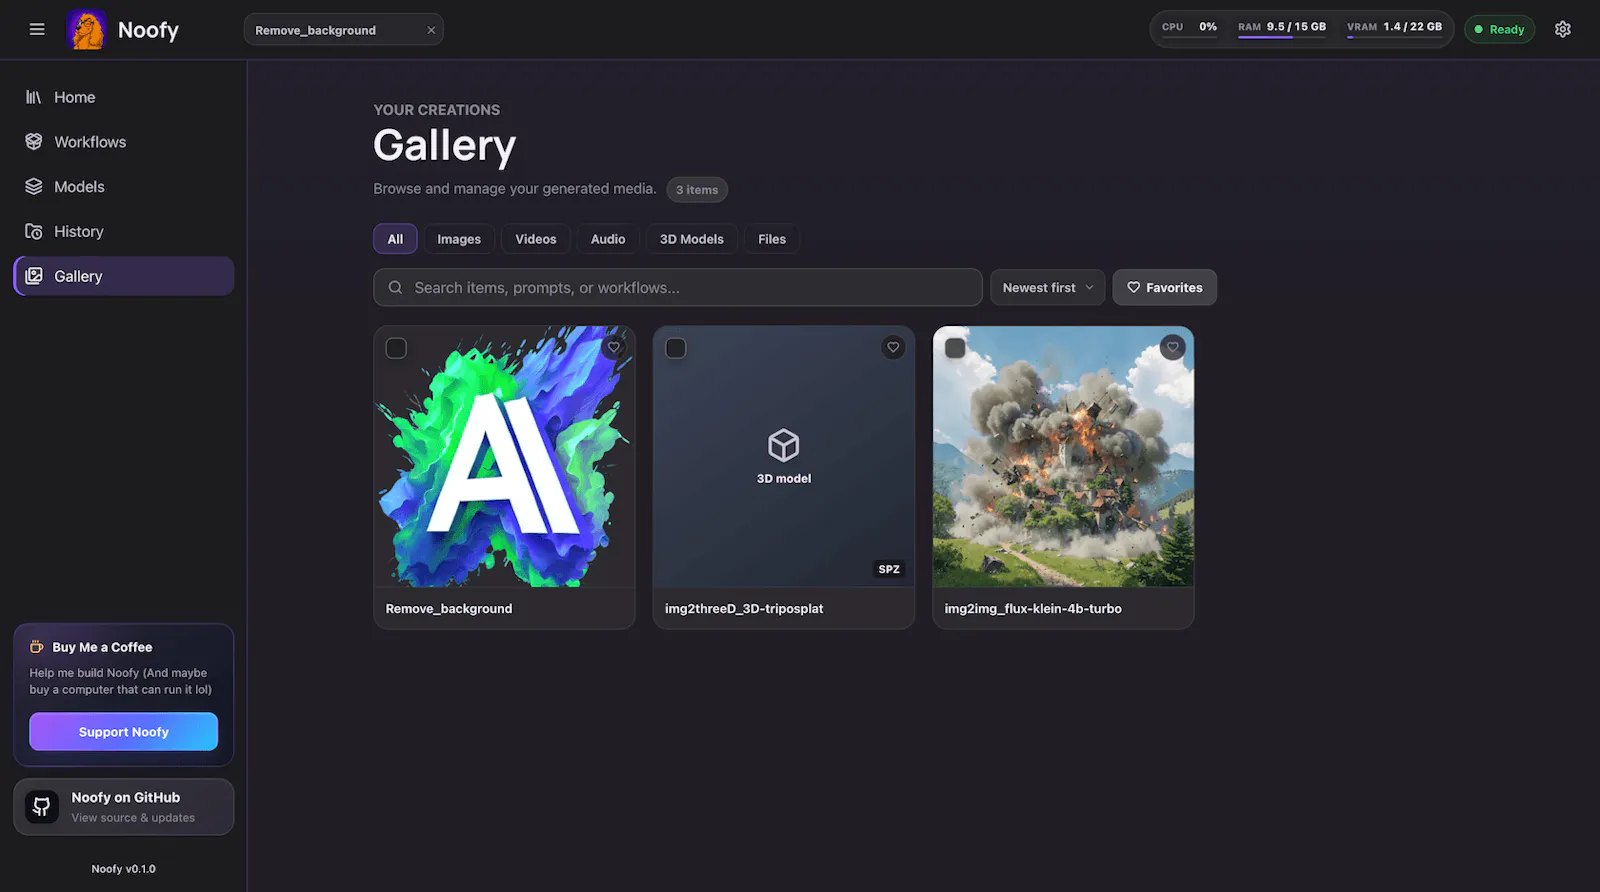Click the Noofy mascot logo
The image size is (1600, 892).
pos(86,30)
